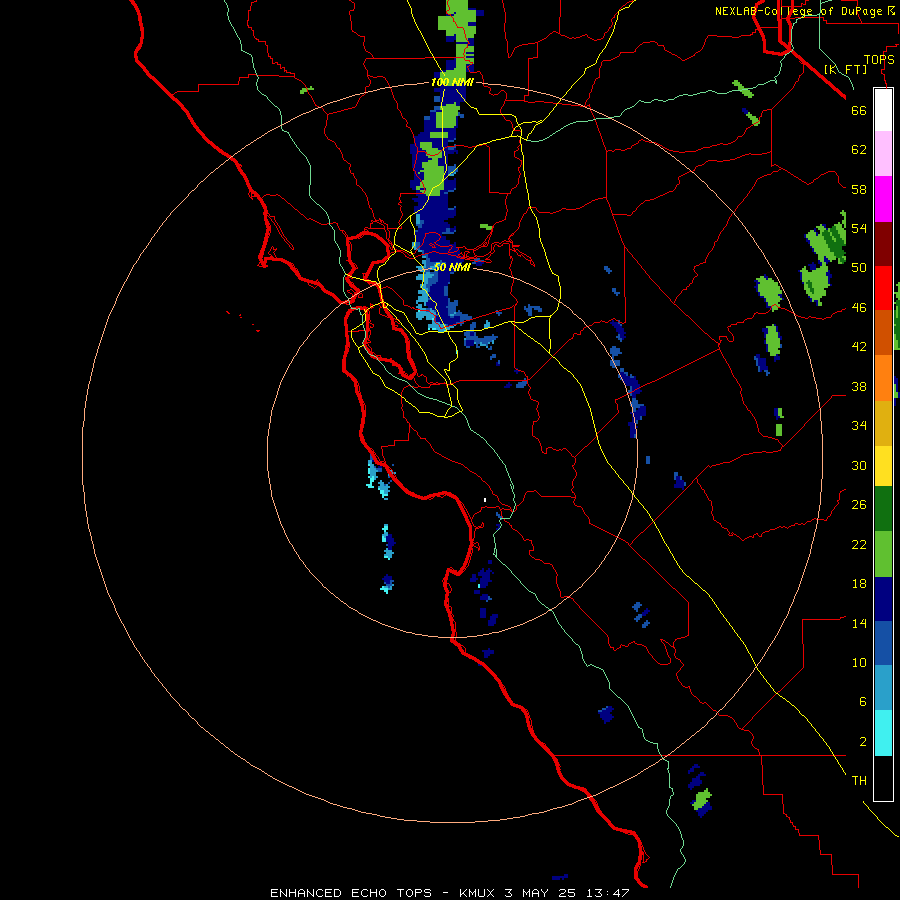This screenshot has width=900, height=900.
Task: Click the white 66 kft color swatch
Action: click(x=883, y=110)
